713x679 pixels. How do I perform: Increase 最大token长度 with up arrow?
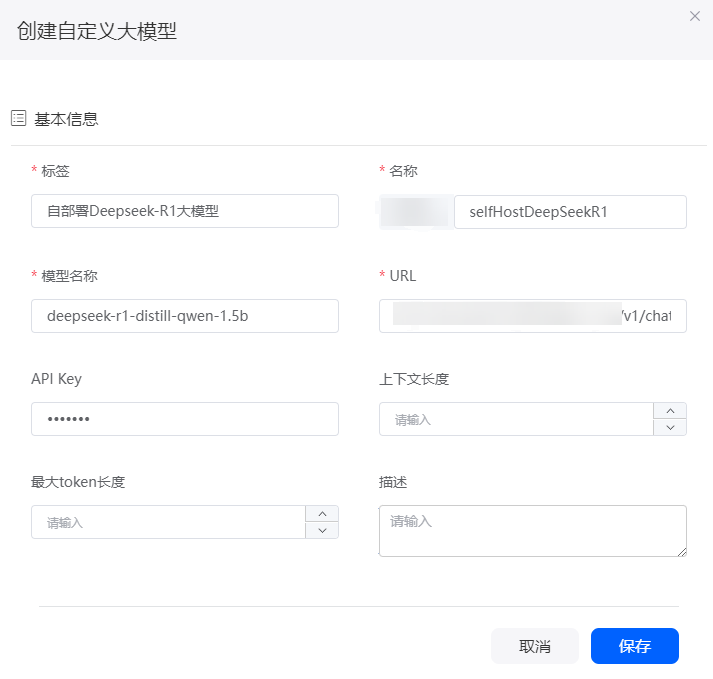pos(322,514)
